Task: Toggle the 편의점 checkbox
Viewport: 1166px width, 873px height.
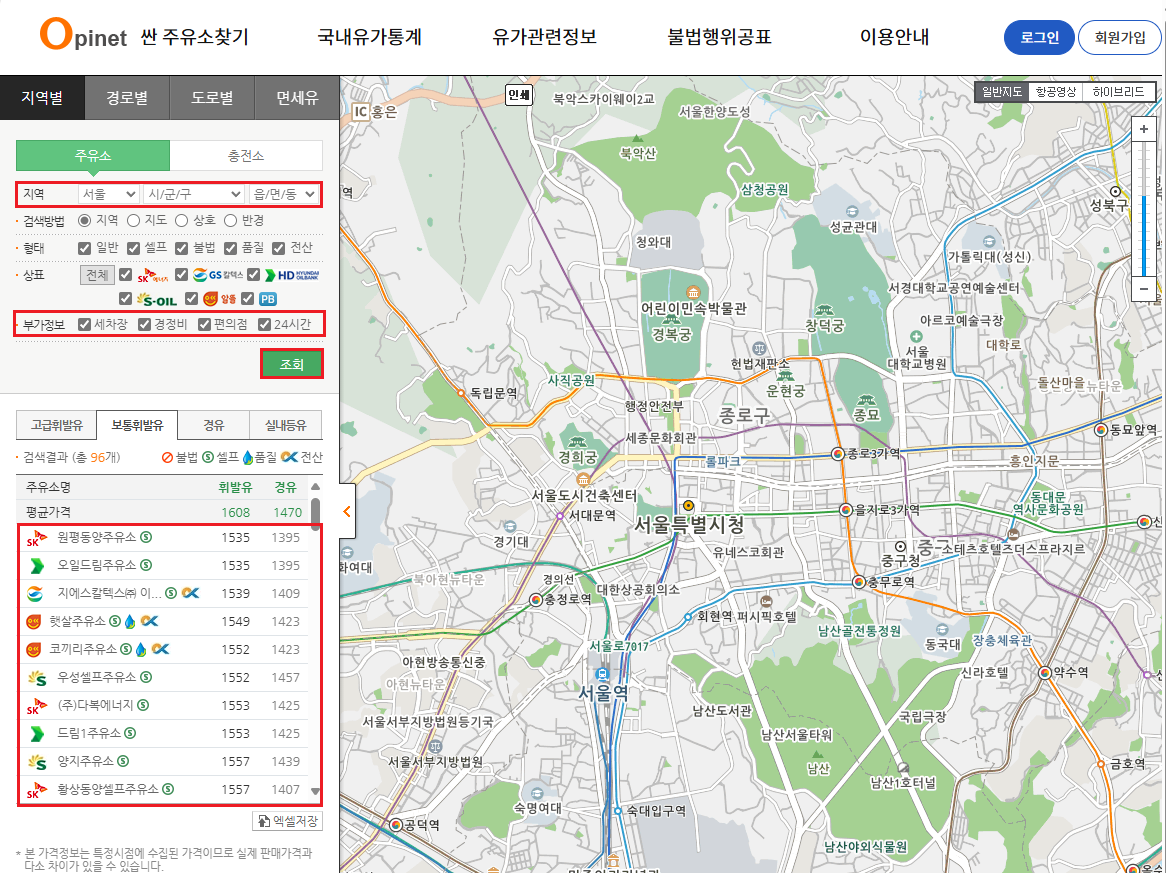Action: [x=204, y=324]
